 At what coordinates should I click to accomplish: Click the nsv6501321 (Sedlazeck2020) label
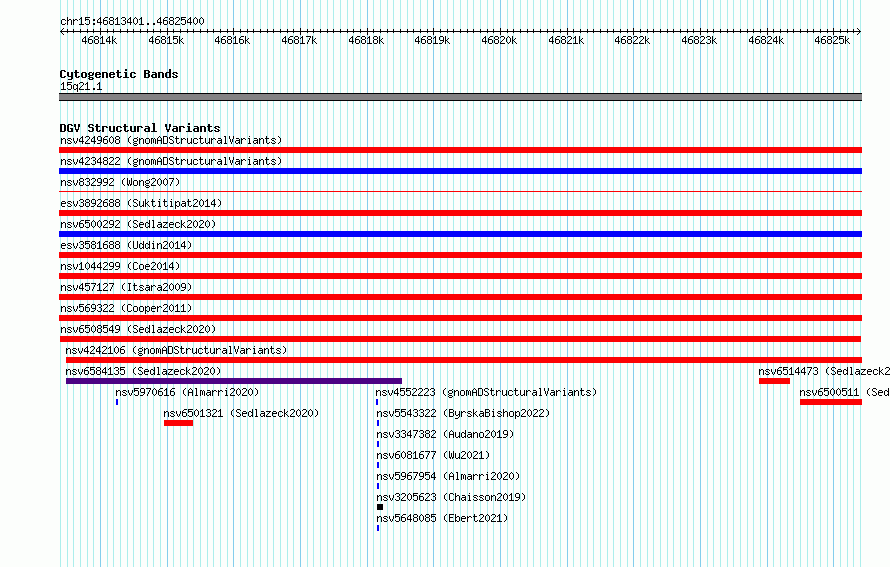pyautogui.click(x=241, y=413)
